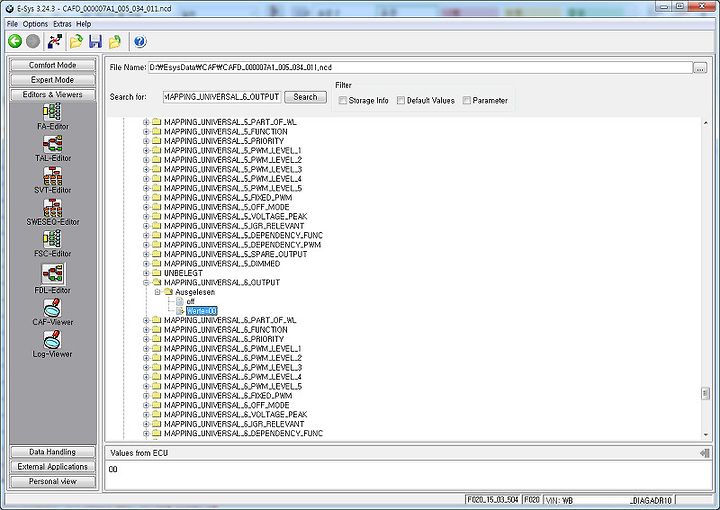Click the Search button
The height and width of the screenshot is (510, 720).
coord(305,97)
